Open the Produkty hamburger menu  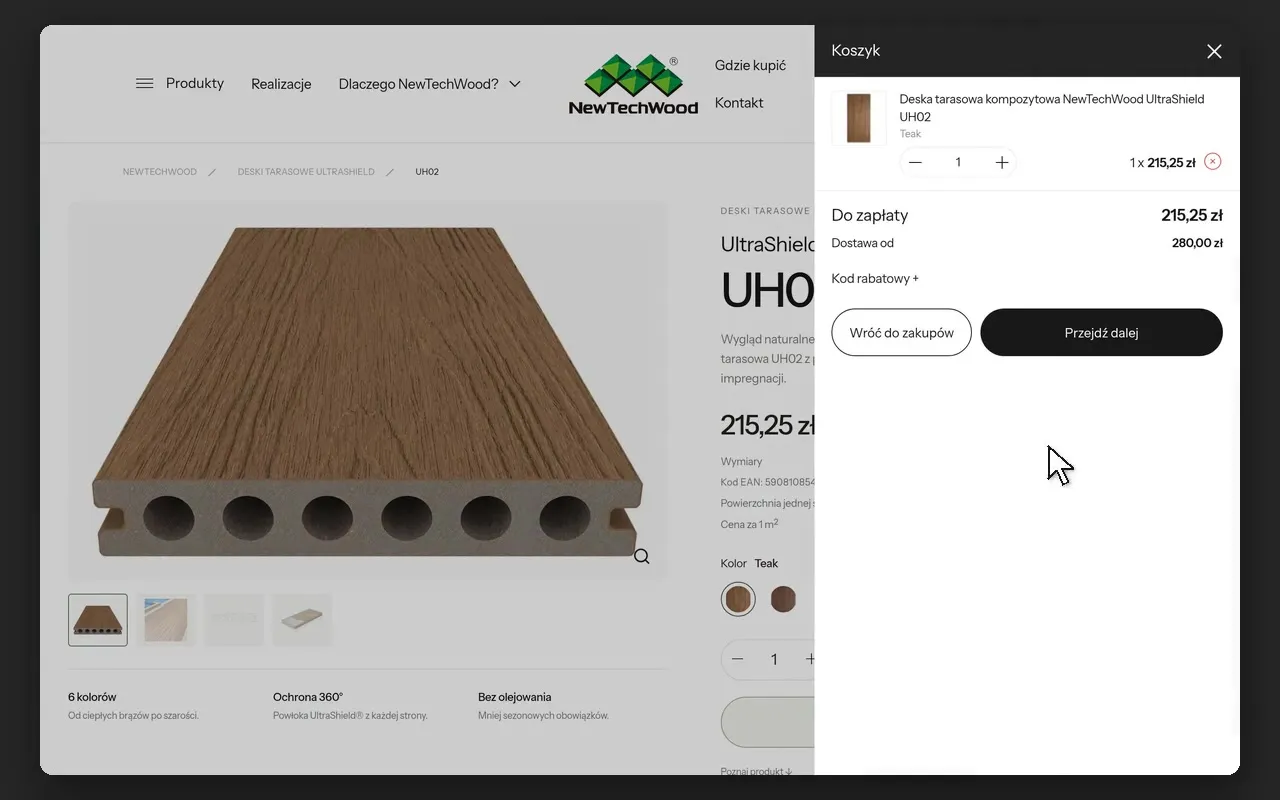pos(180,83)
